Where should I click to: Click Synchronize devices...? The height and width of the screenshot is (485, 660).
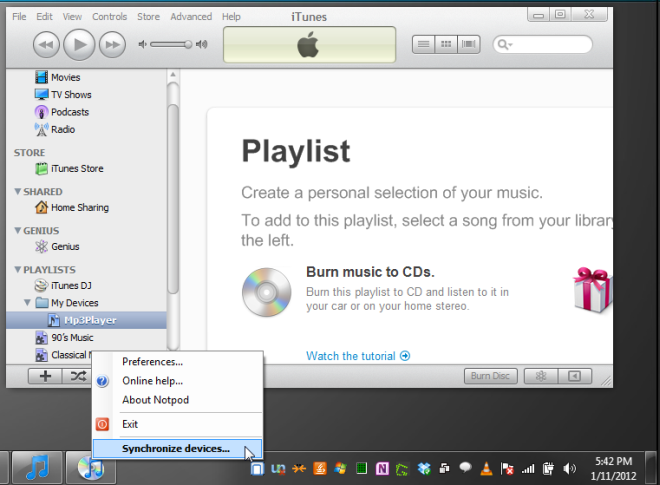(178, 448)
